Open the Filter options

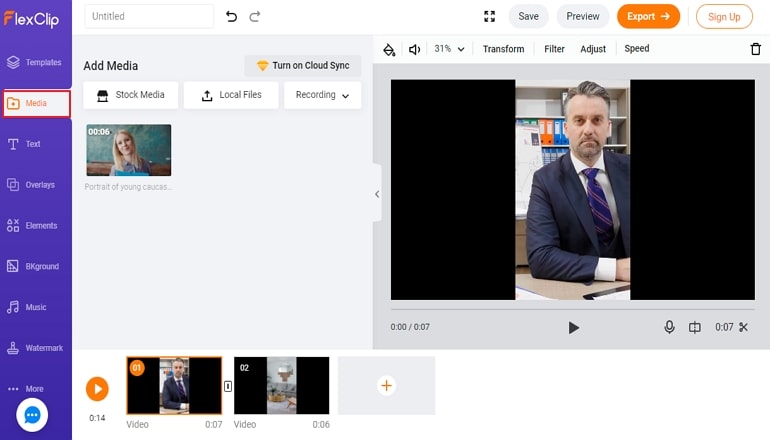click(554, 49)
